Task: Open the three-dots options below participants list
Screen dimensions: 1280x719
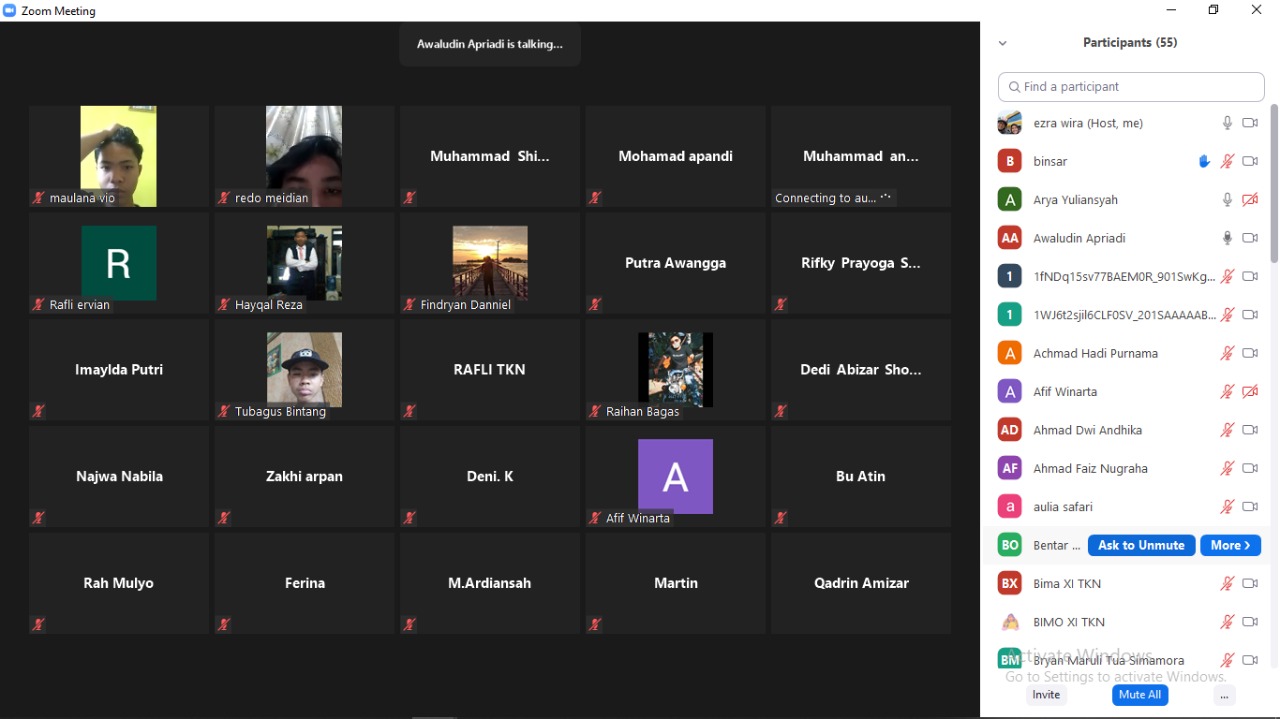Action: tap(1224, 696)
